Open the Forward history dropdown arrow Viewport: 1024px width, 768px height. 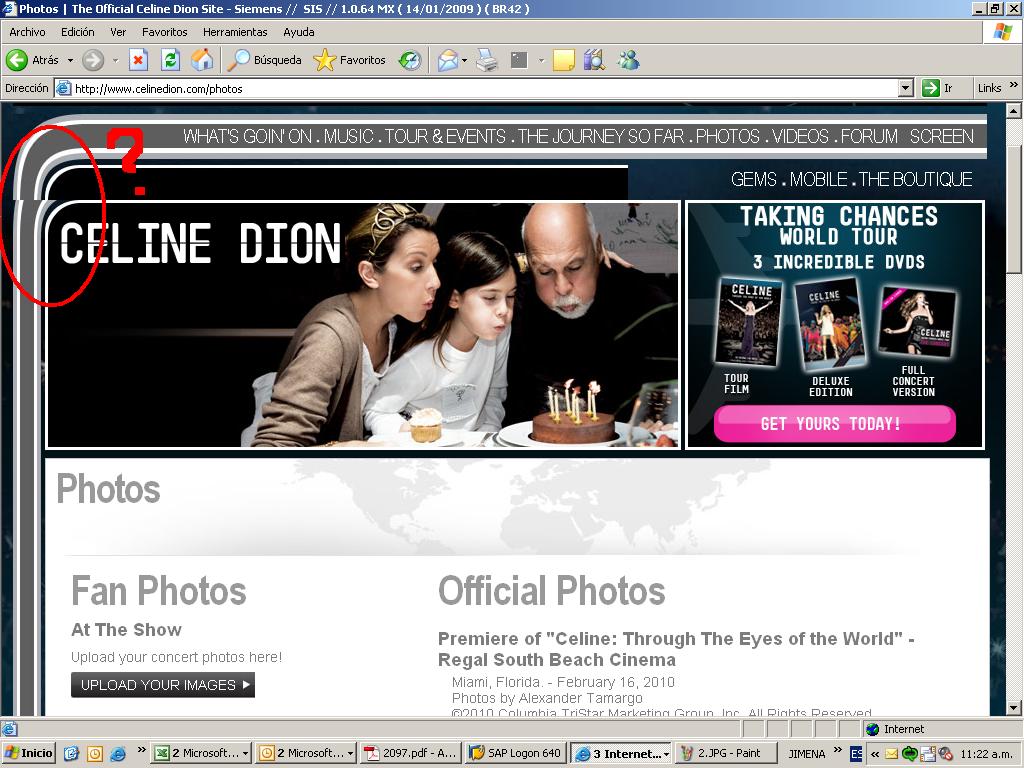pyautogui.click(x=116, y=60)
